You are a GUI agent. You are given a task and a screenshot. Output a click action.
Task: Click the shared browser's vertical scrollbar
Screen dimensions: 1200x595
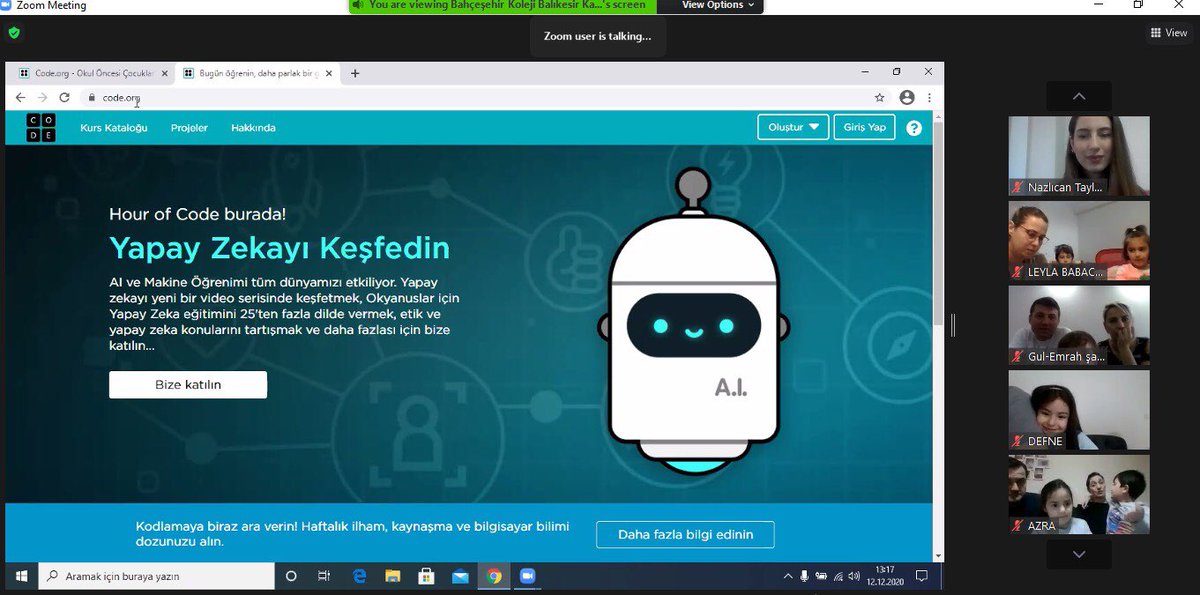(938, 222)
